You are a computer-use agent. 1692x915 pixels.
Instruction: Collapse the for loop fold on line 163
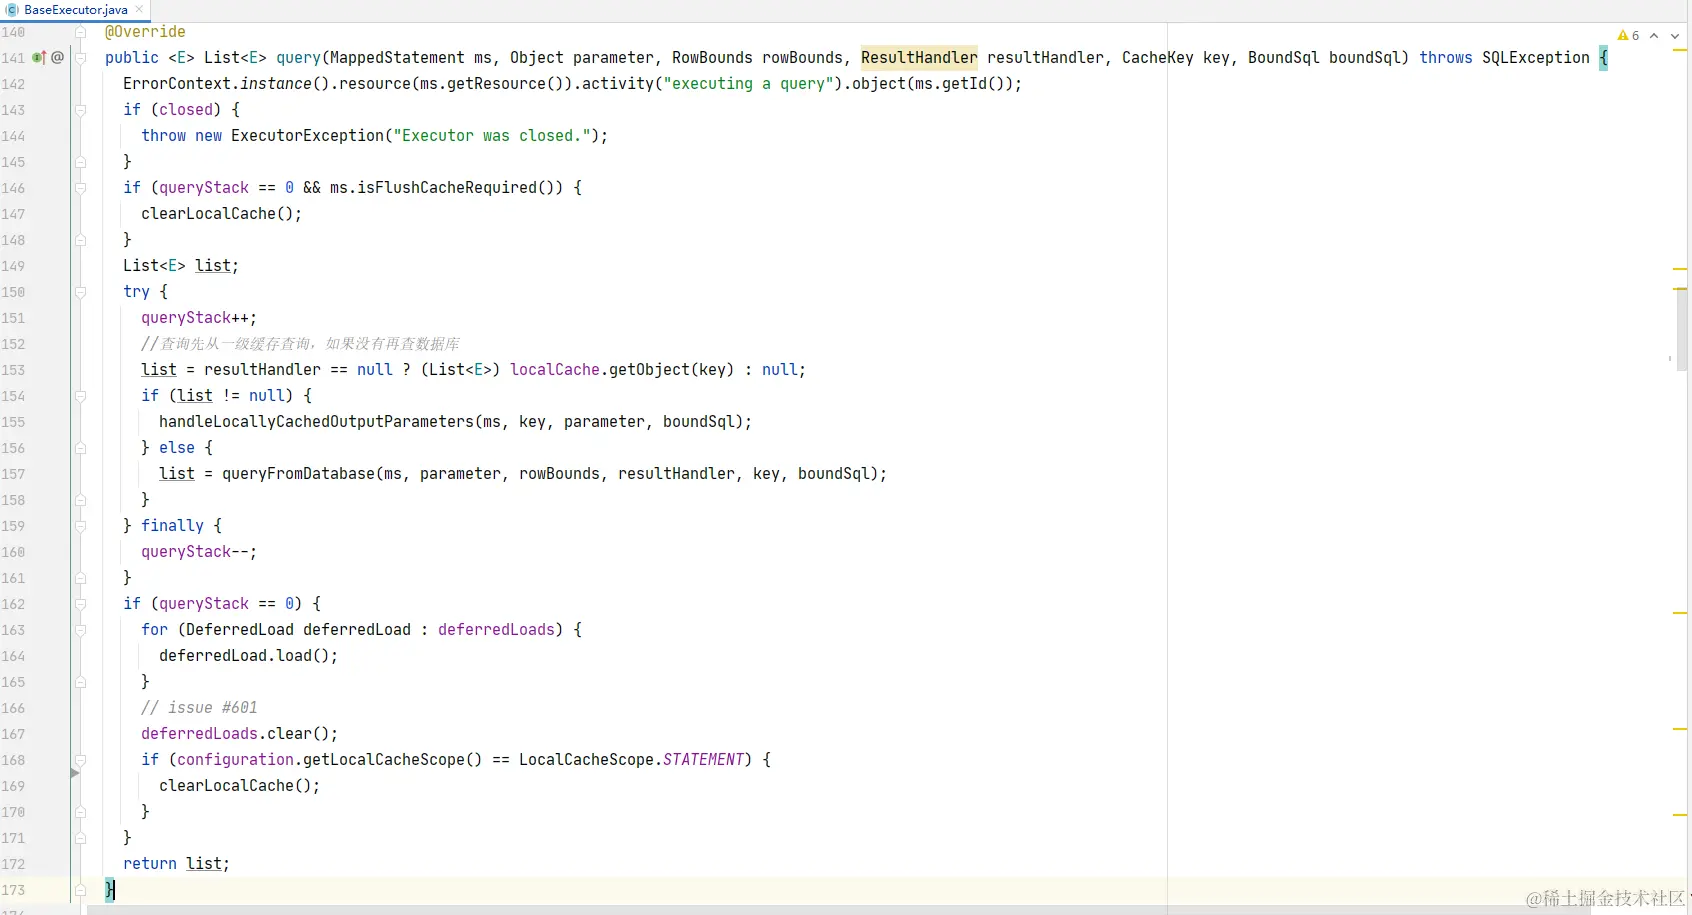tap(80, 630)
